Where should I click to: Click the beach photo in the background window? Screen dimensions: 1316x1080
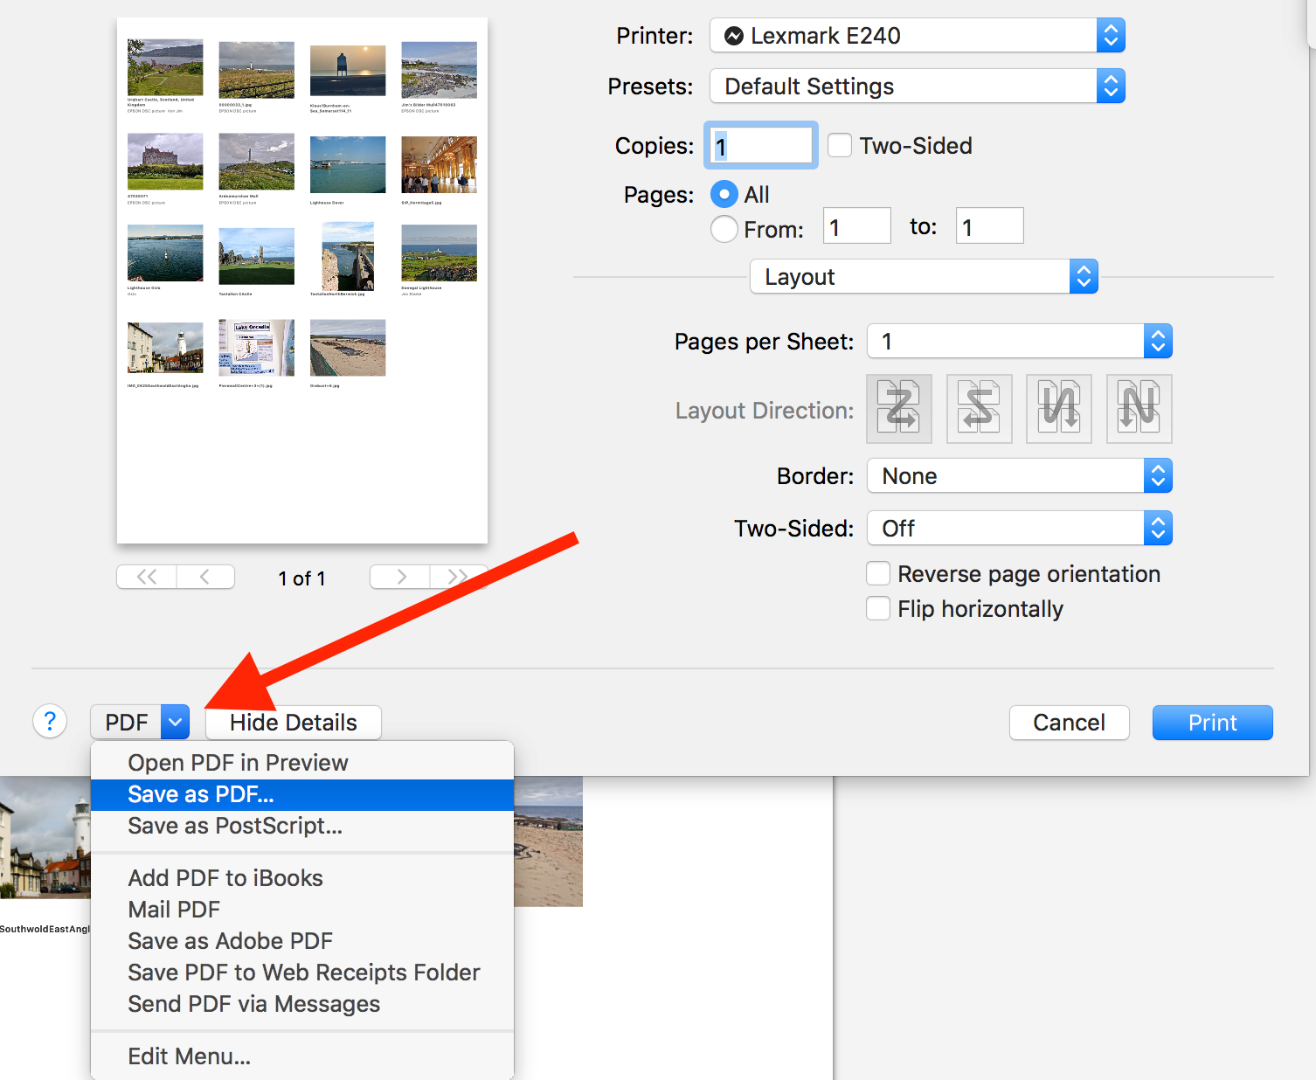click(x=548, y=842)
